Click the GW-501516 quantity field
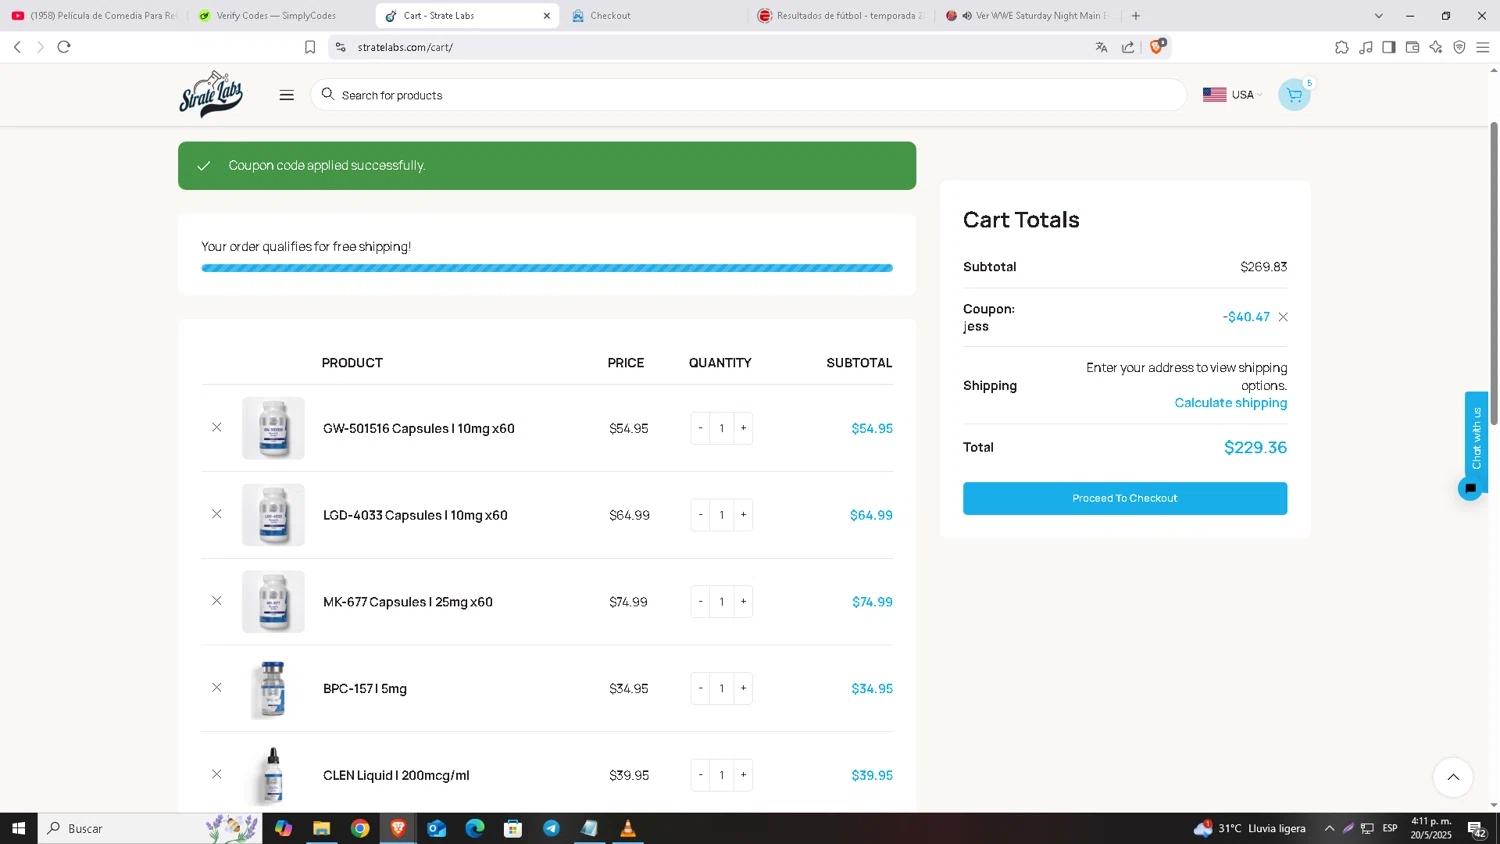Viewport: 1500px width, 844px height. 722,428
